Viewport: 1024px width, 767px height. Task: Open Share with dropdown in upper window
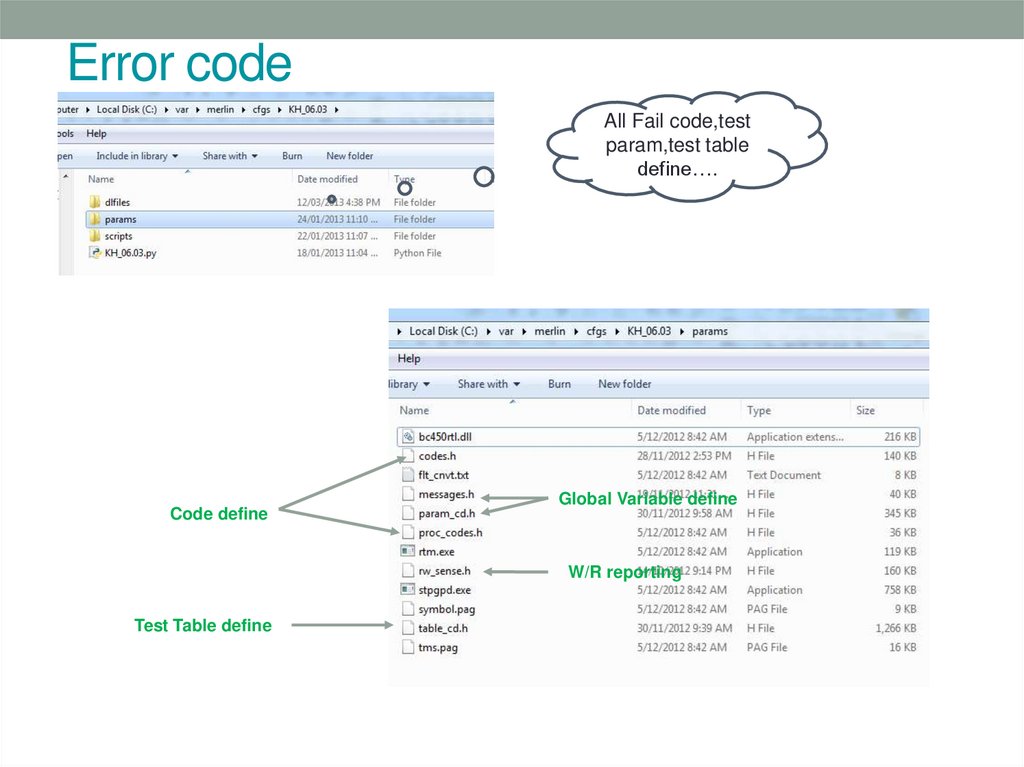point(230,155)
